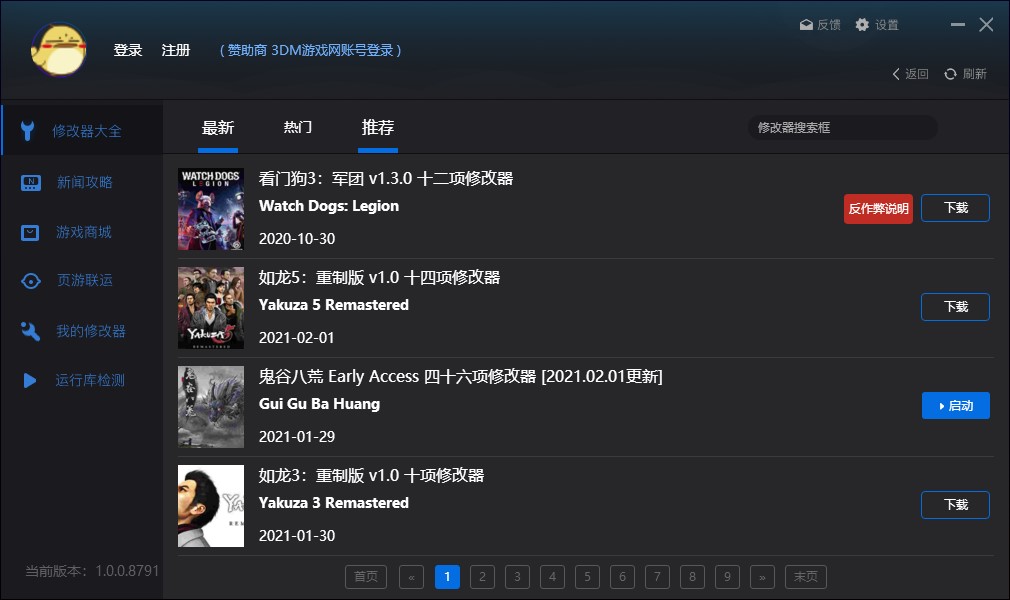Switch to the 最新 tab
Image resolution: width=1010 pixels, height=600 pixels.
(x=218, y=128)
